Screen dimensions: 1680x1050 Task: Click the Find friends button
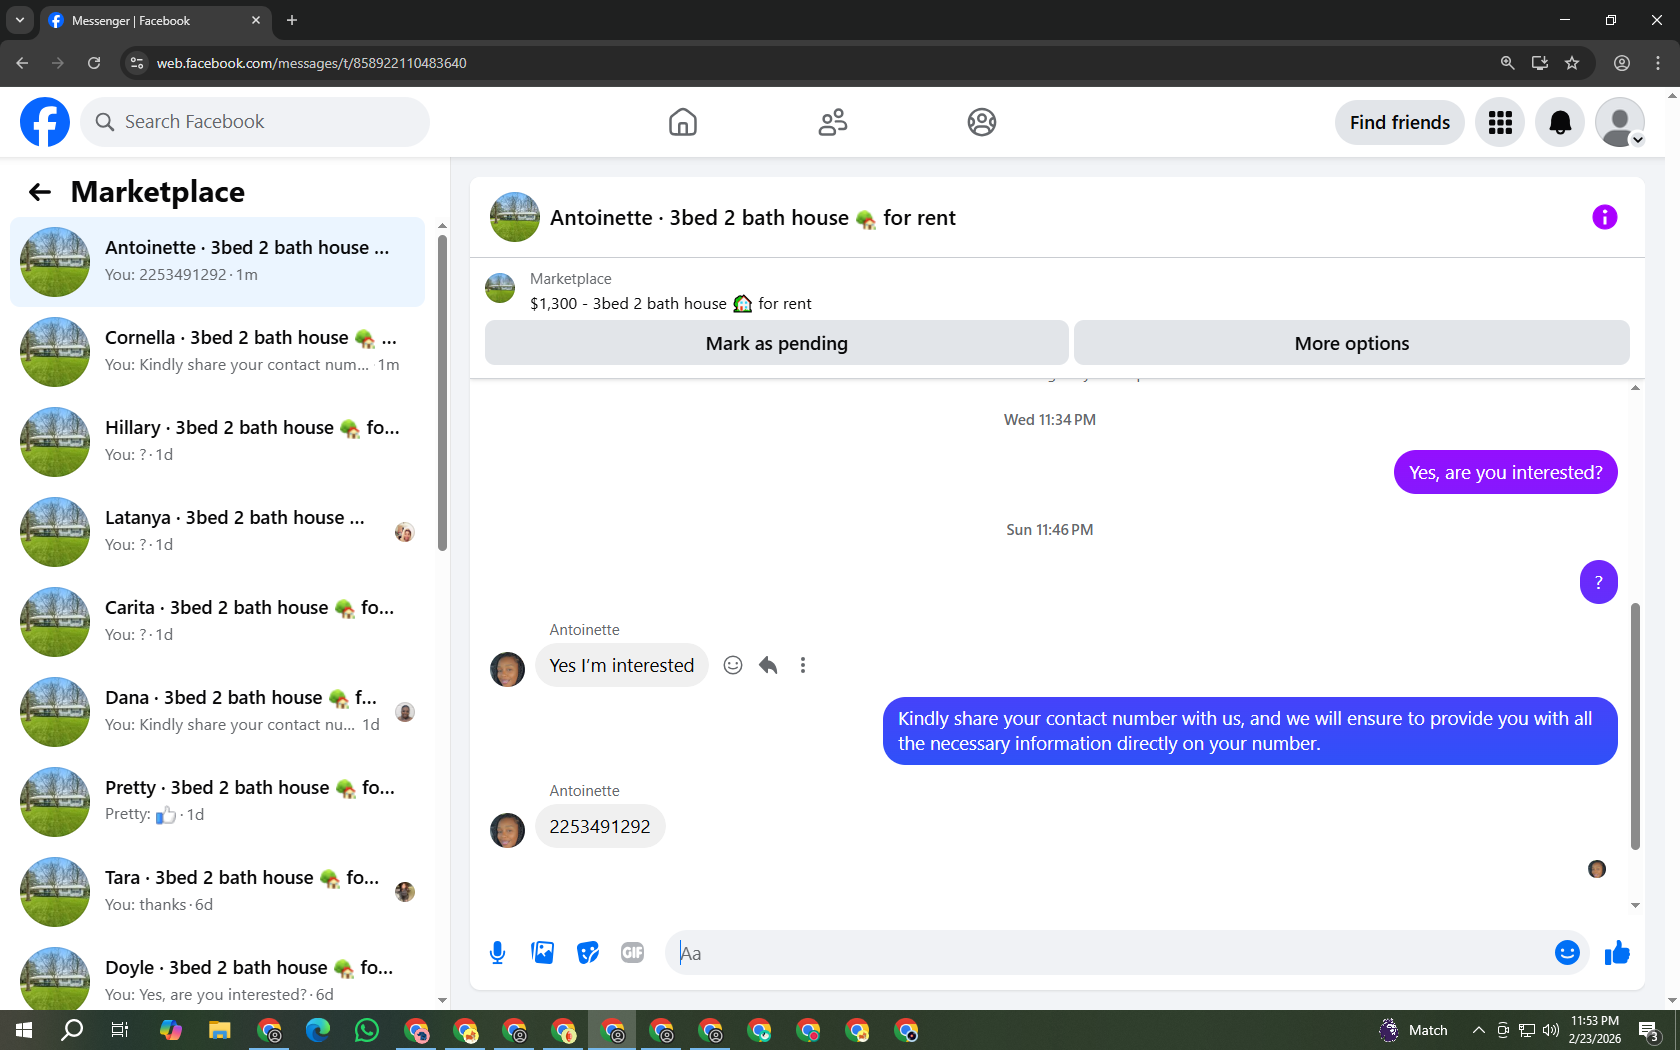pyautogui.click(x=1400, y=122)
